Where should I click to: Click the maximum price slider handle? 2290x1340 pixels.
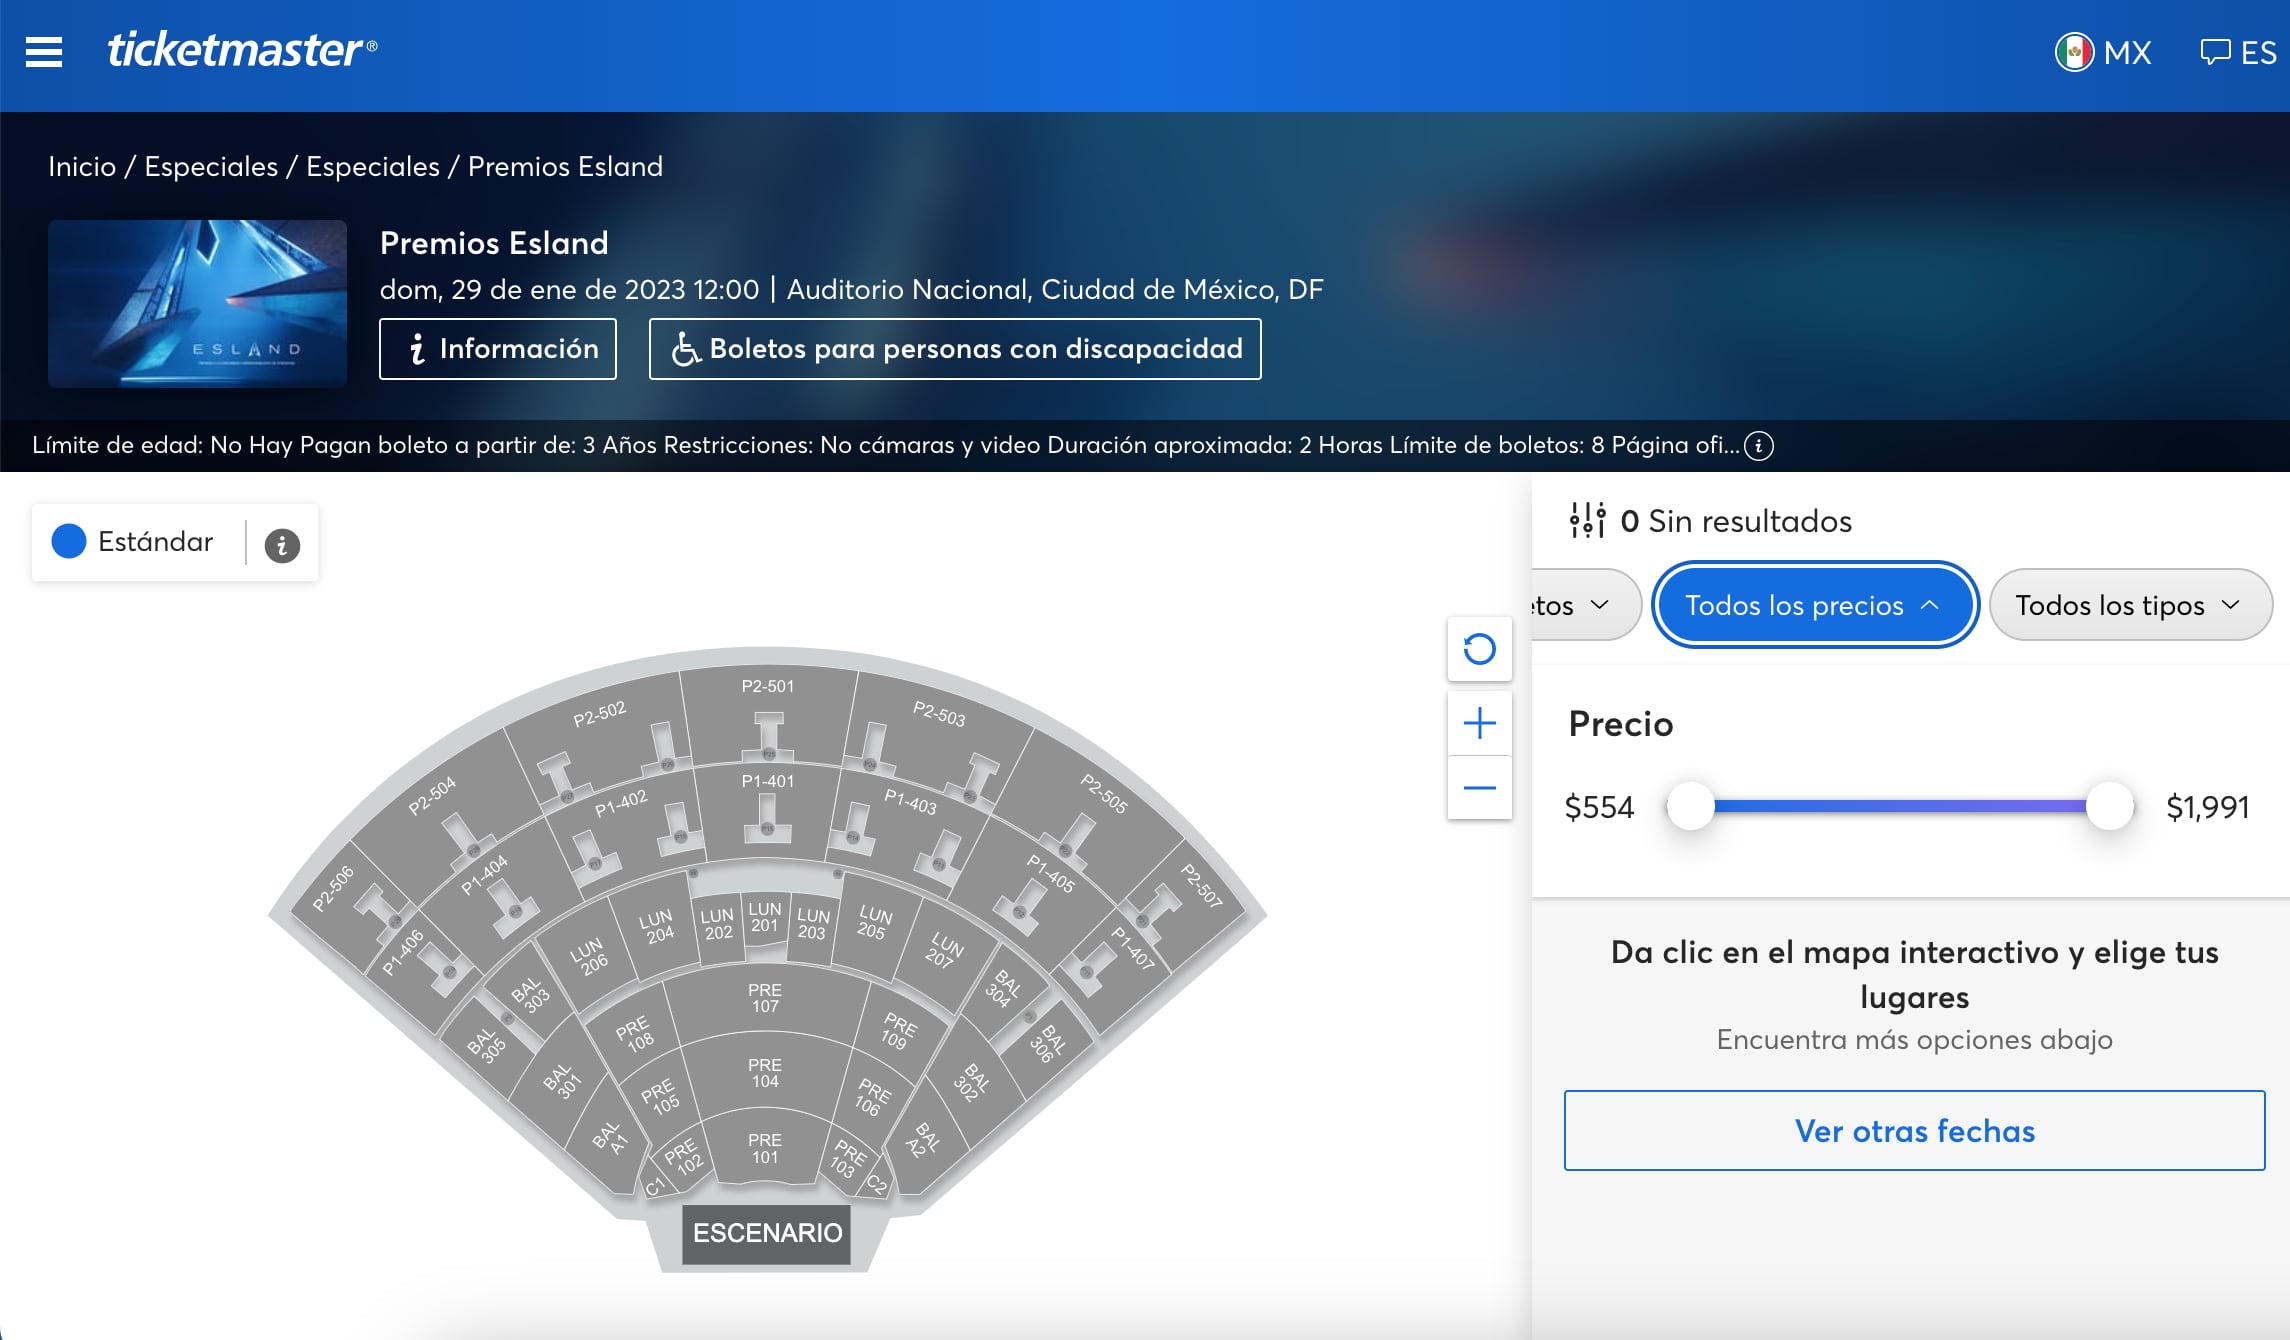(2110, 806)
